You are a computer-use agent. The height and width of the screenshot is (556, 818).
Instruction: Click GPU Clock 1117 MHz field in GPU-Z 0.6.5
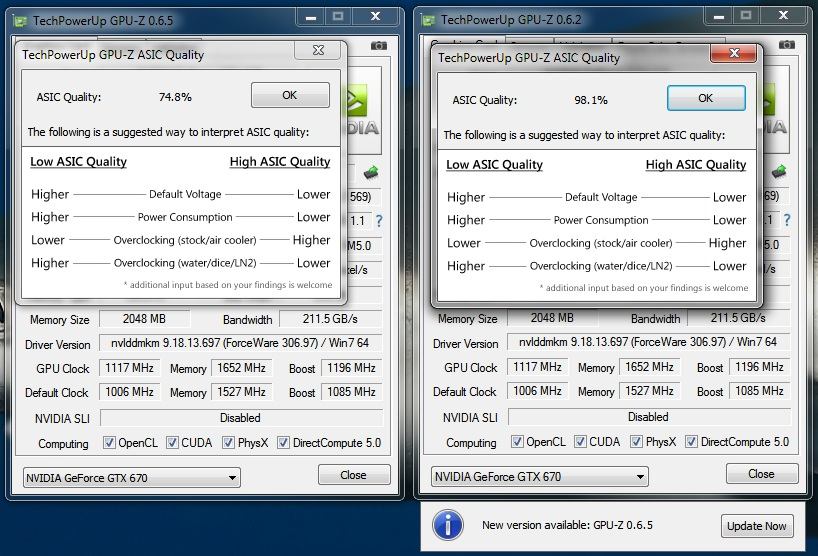[x=129, y=368]
